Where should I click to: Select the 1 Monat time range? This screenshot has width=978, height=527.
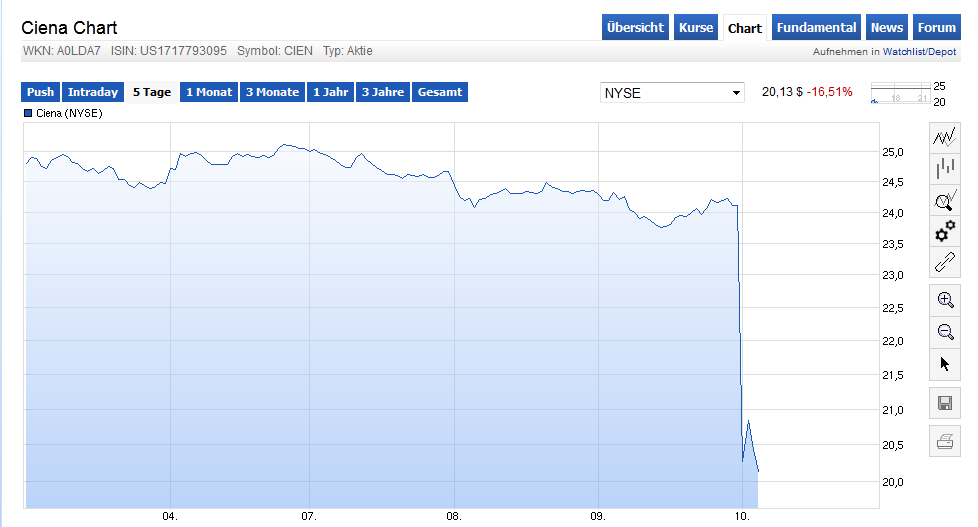[209, 92]
